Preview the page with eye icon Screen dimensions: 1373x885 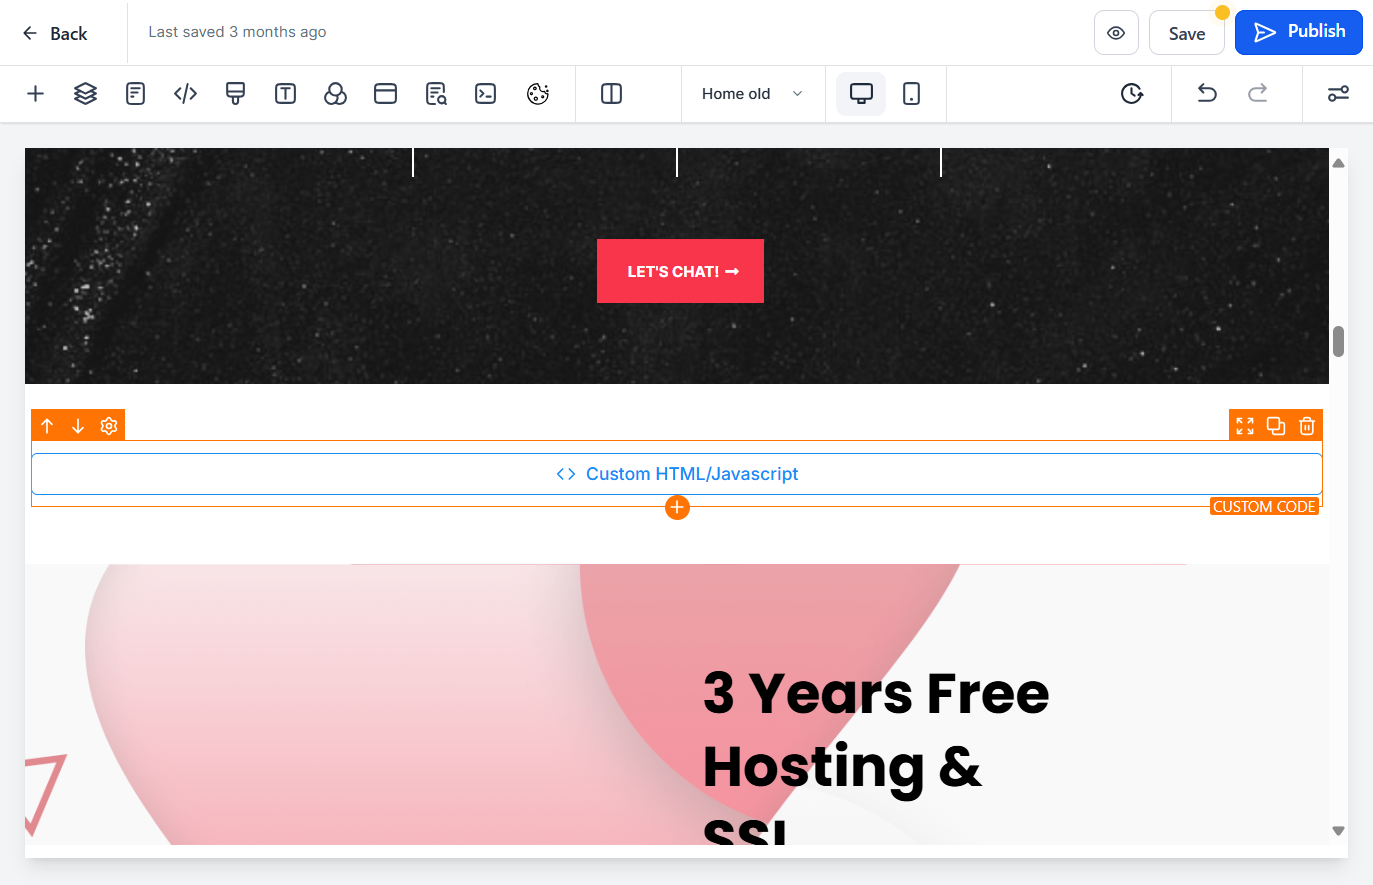(1116, 33)
